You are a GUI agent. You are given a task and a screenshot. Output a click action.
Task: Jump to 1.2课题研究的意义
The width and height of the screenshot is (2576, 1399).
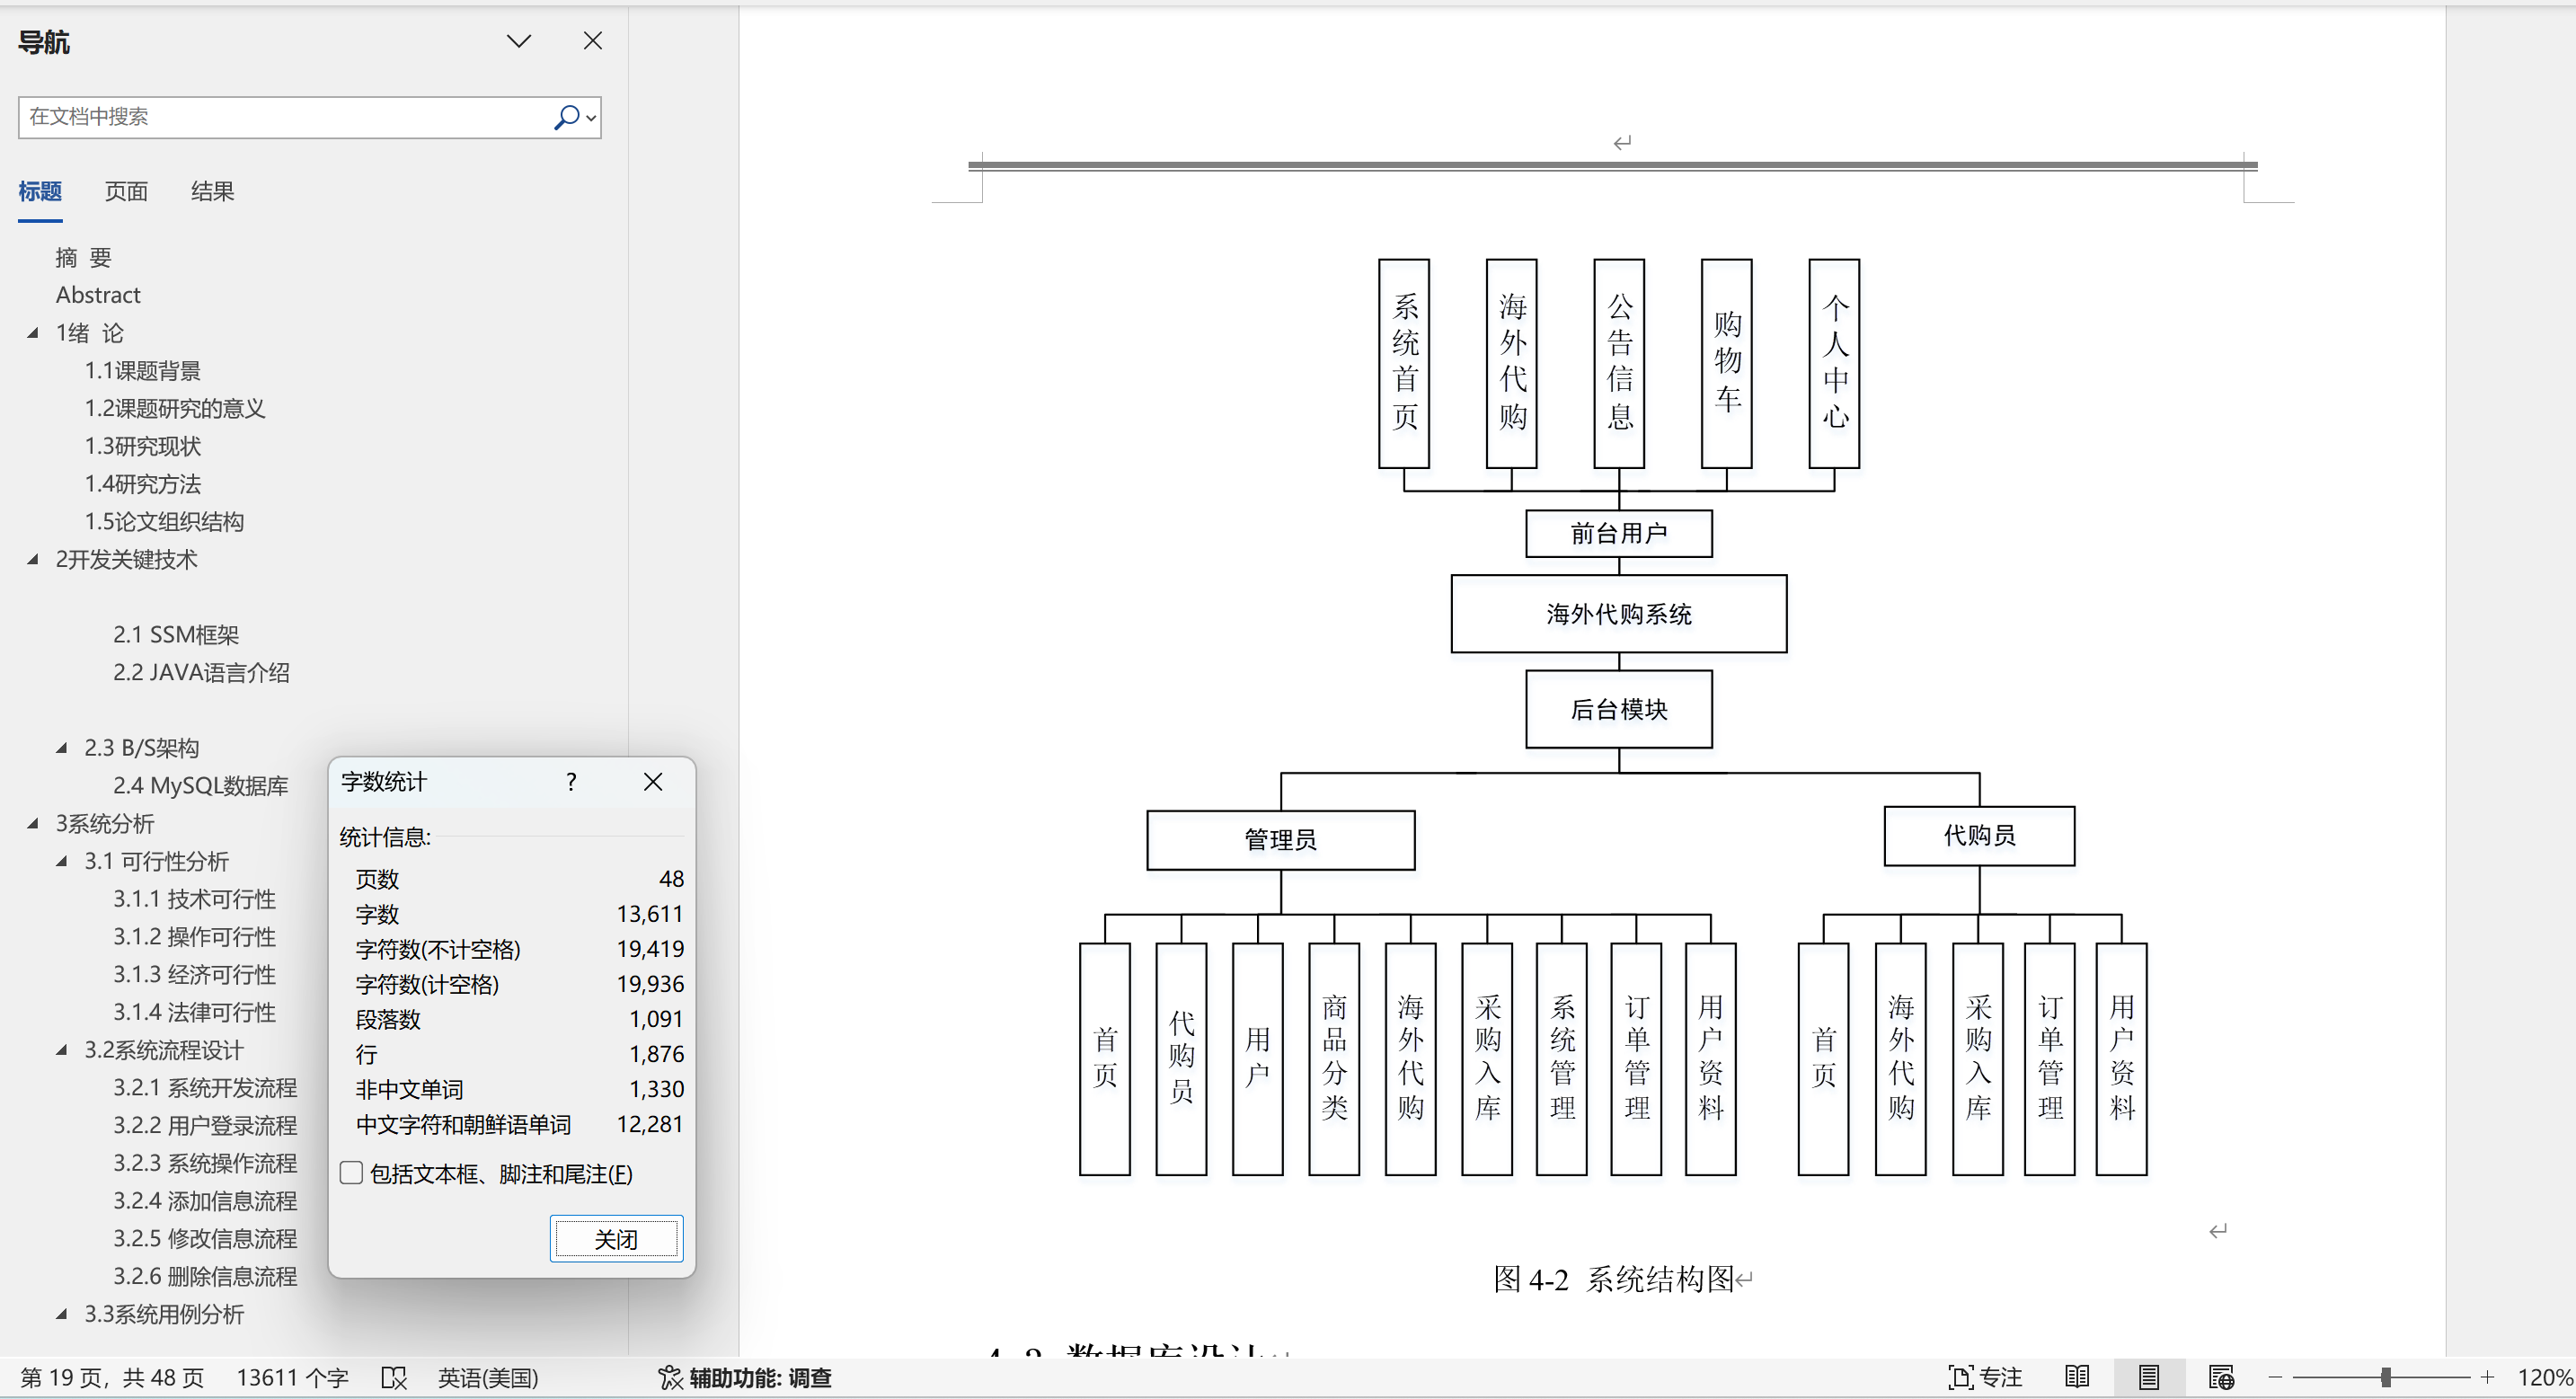tap(175, 408)
